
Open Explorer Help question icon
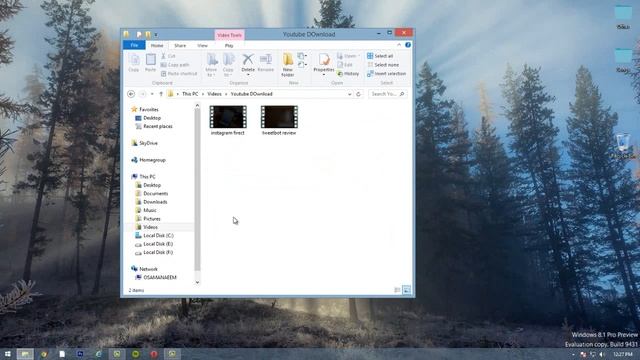pos(408,45)
